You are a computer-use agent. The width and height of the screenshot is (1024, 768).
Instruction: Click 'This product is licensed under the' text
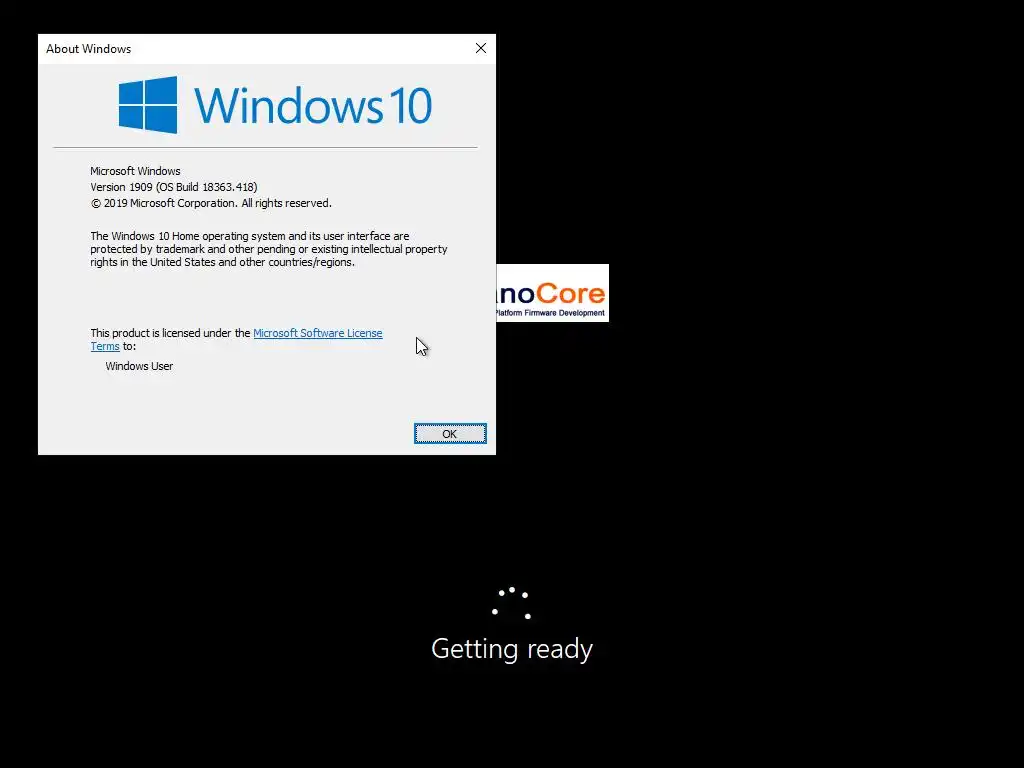pyautogui.click(x=170, y=333)
